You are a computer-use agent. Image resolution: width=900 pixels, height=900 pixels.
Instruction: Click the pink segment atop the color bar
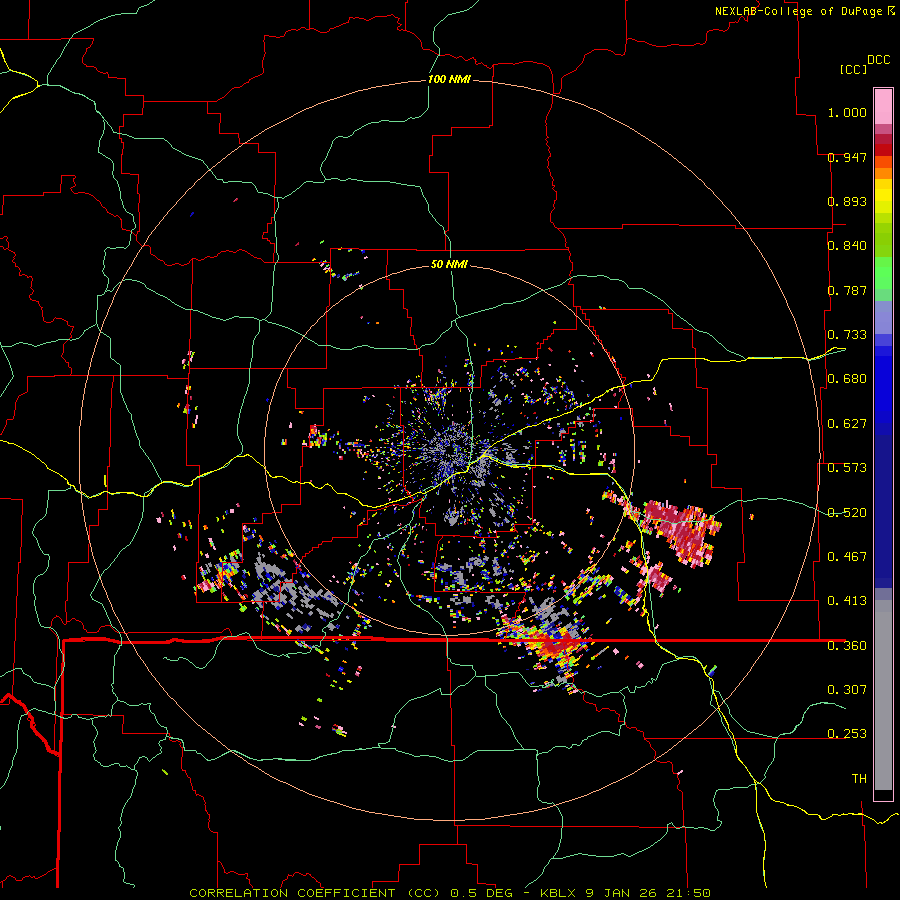[x=883, y=106]
